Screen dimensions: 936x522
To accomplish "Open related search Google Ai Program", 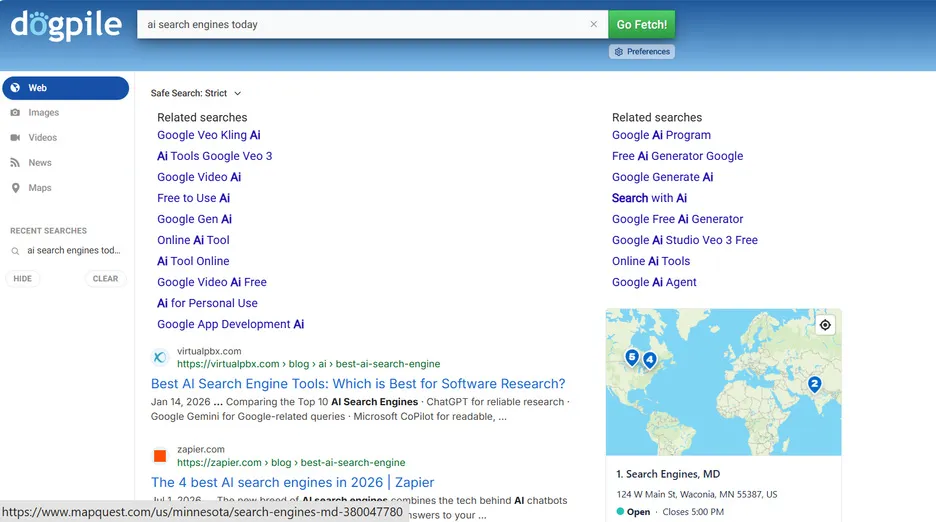I will pyautogui.click(x=661, y=135).
